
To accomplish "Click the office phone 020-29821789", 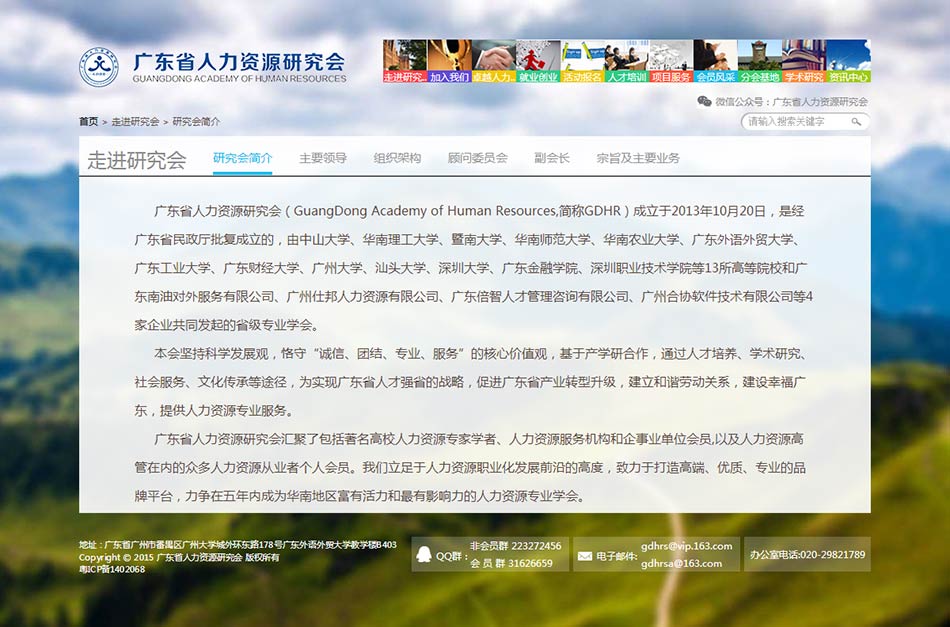I will click(x=808, y=554).
